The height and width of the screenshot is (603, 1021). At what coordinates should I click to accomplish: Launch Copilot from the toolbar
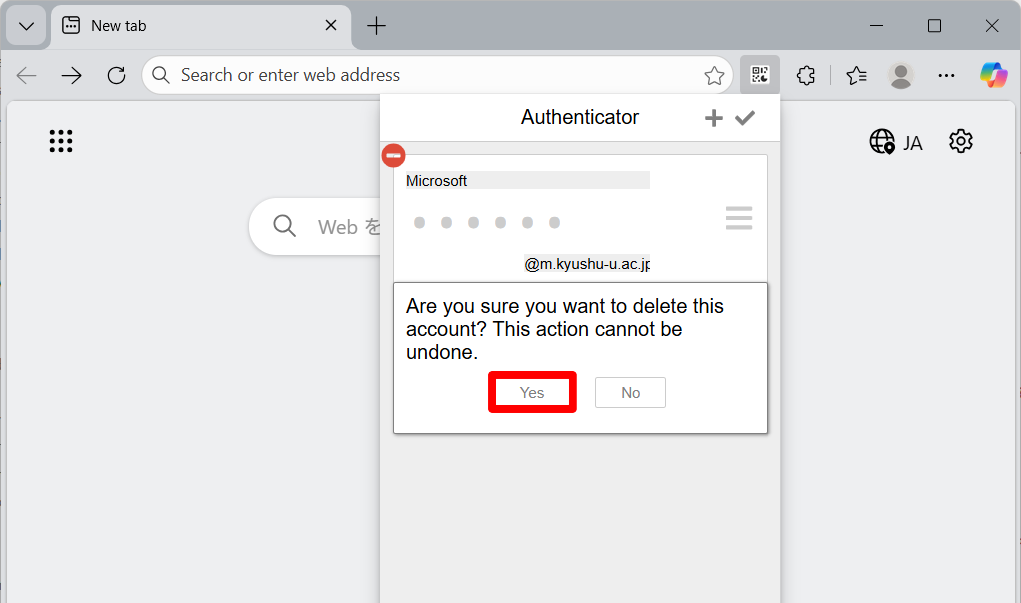(x=993, y=75)
